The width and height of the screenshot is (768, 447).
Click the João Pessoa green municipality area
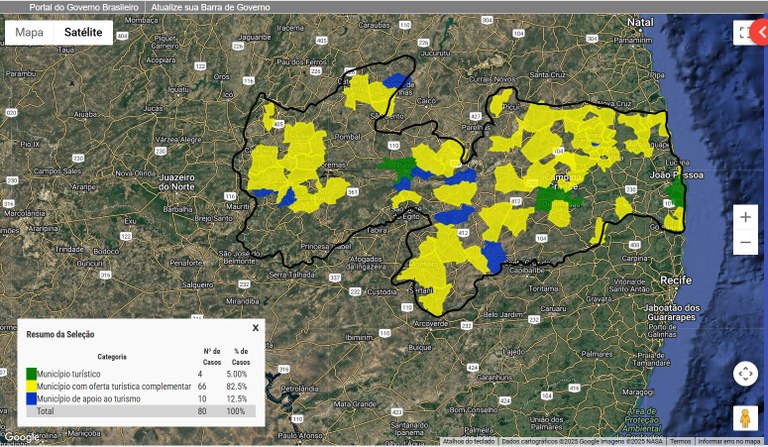point(676,193)
